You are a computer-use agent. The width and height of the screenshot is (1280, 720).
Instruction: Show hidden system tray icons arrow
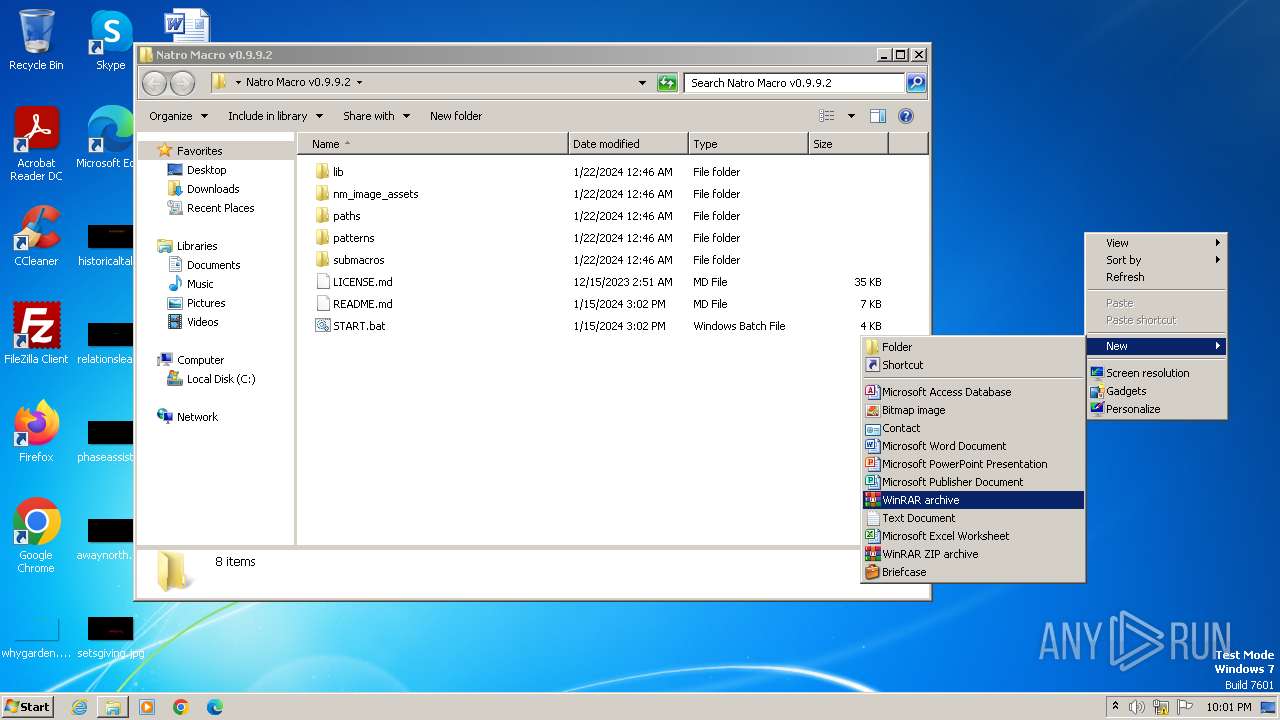click(x=1115, y=707)
